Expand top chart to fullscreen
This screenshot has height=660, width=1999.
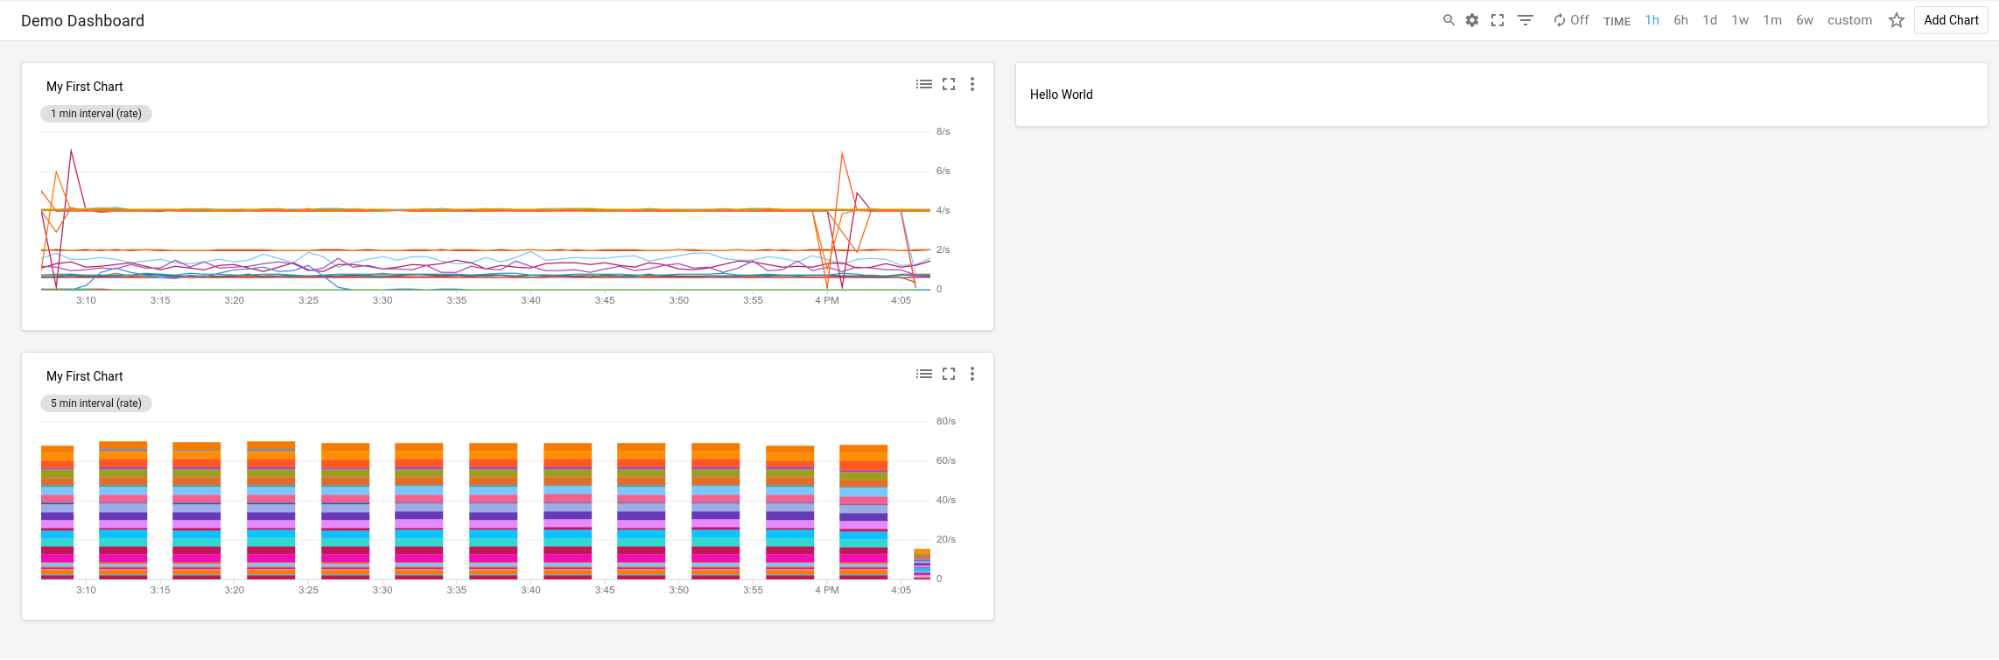[x=949, y=84]
